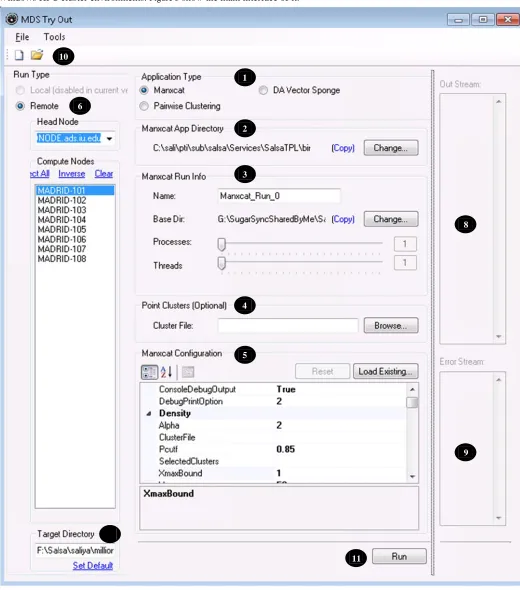The image size is (520, 590).
Task: Select MADRID-106 compute node
Action: pos(75,239)
